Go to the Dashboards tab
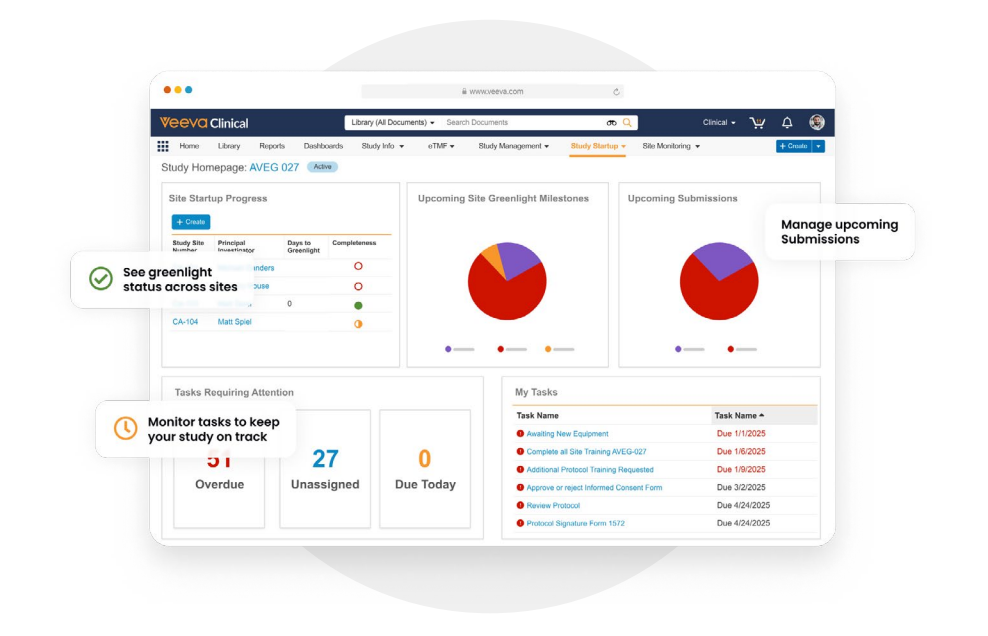988x636 pixels. pyautogui.click(x=323, y=146)
